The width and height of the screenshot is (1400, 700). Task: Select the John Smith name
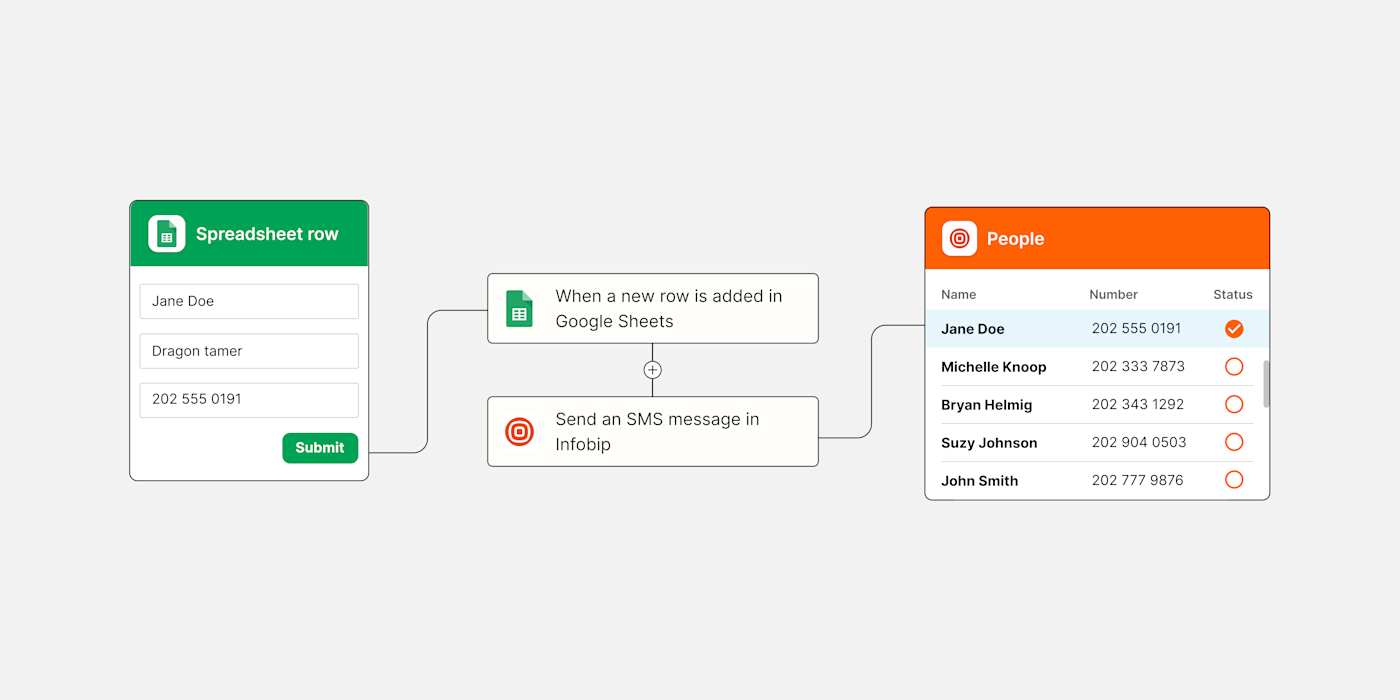tap(980, 481)
